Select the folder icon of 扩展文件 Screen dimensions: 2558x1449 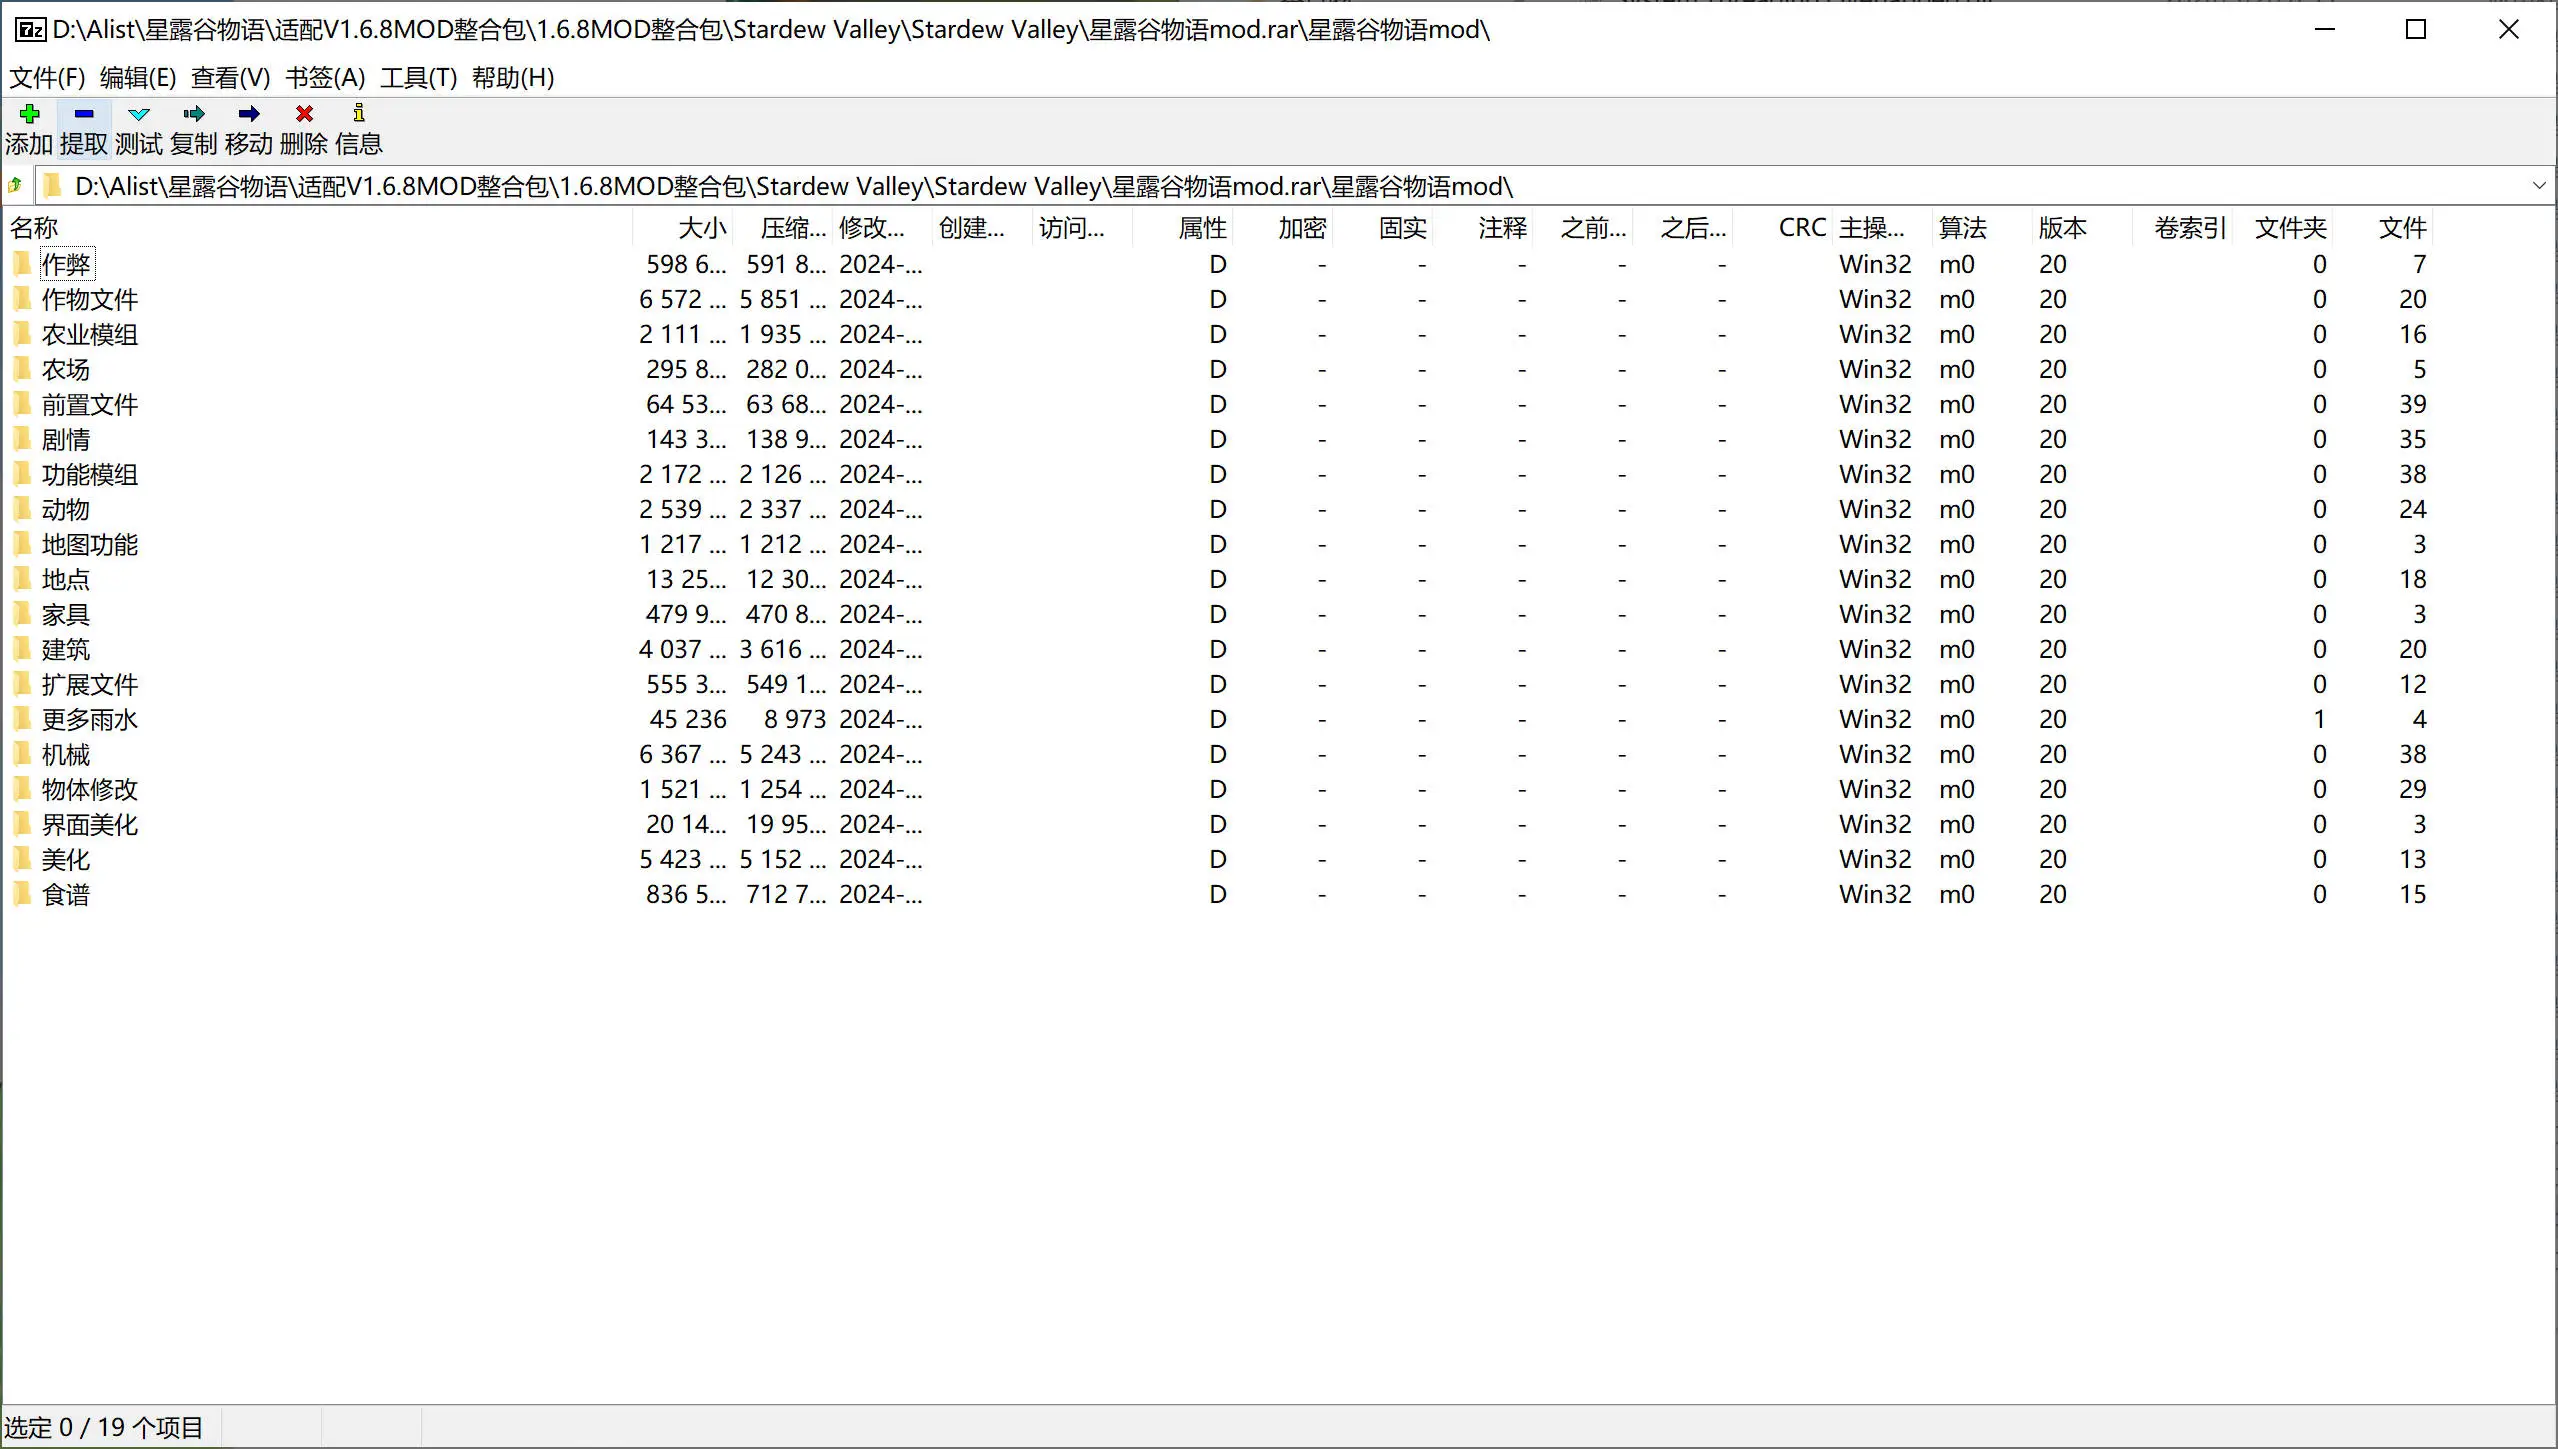(x=22, y=684)
